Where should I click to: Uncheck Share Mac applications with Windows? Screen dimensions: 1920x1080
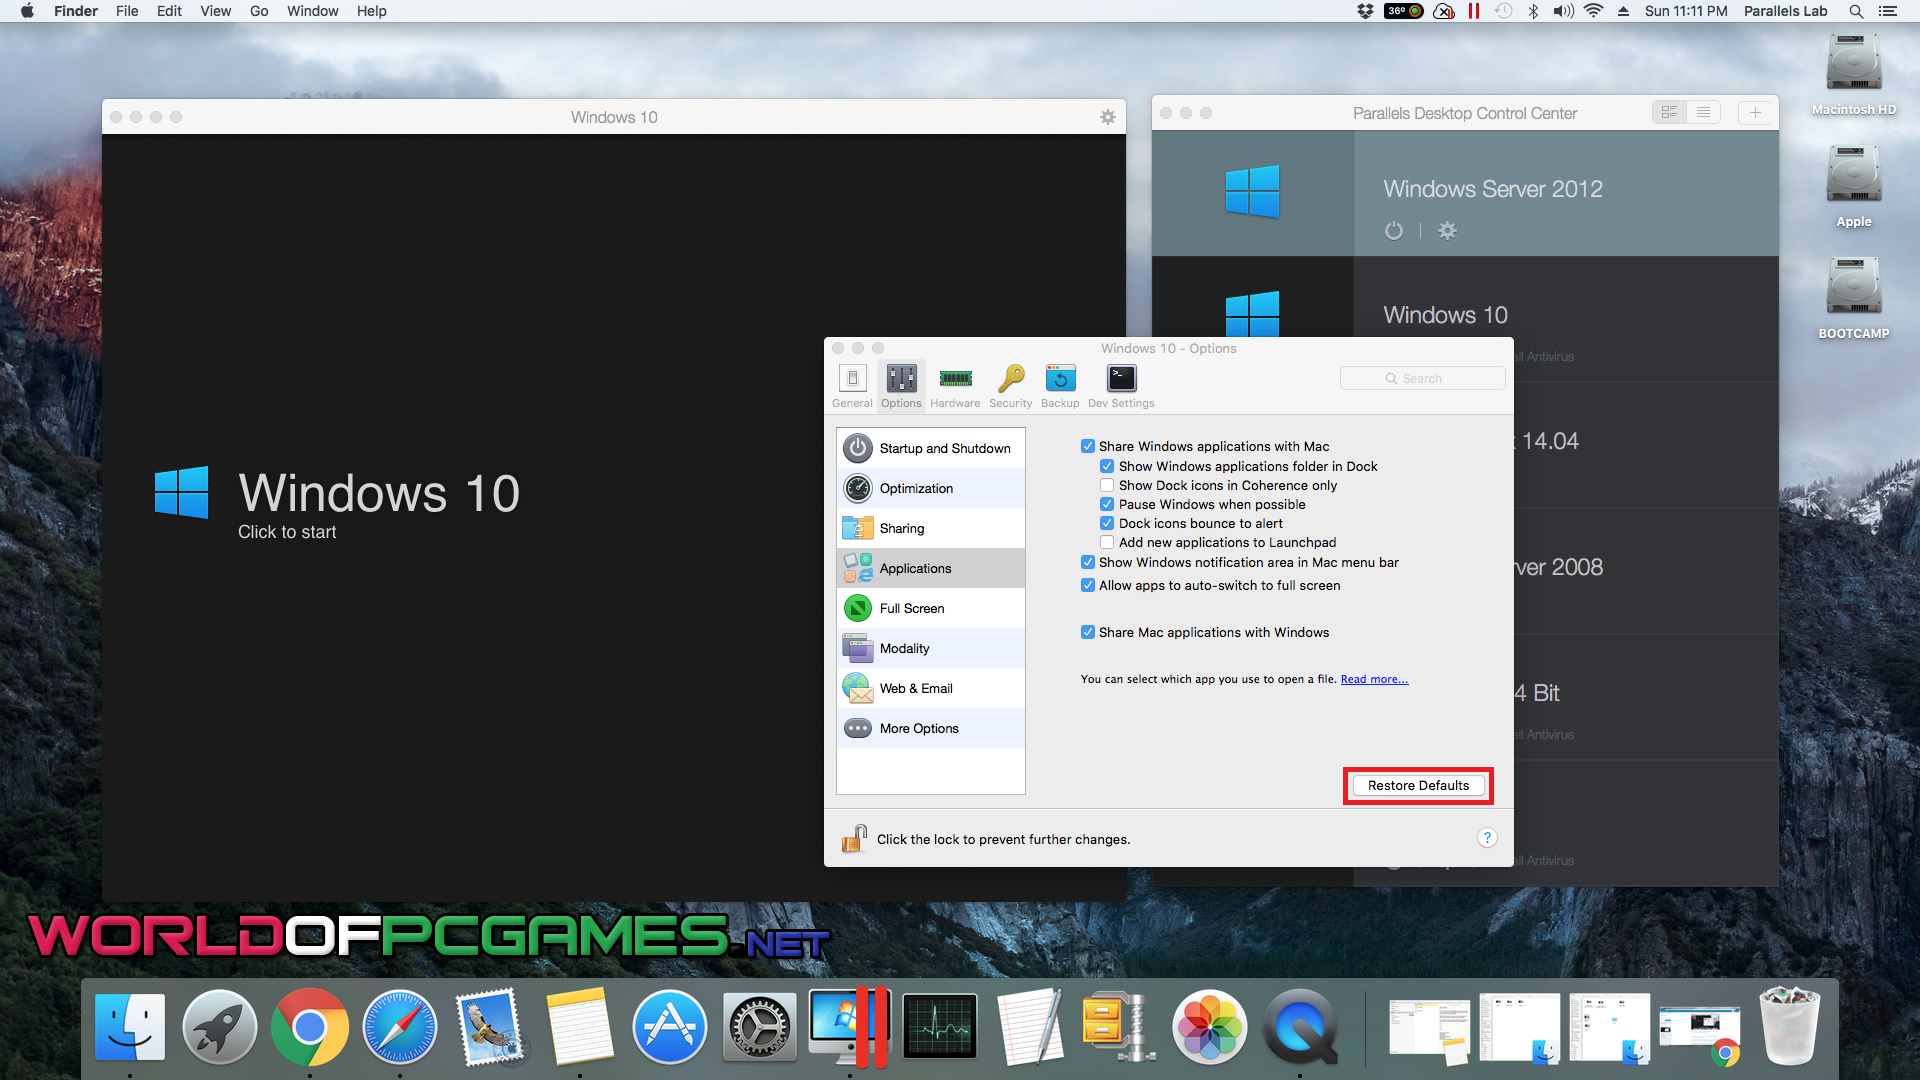[1088, 632]
